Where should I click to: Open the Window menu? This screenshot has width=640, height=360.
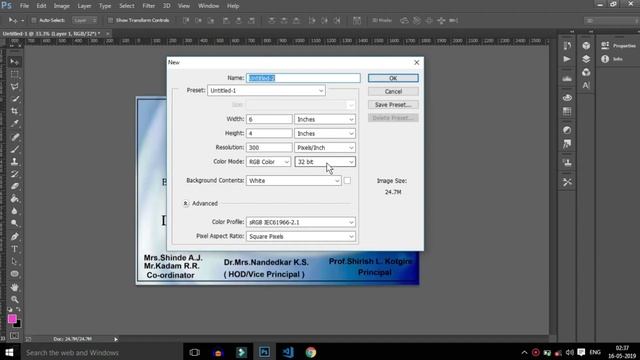coord(209,6)
